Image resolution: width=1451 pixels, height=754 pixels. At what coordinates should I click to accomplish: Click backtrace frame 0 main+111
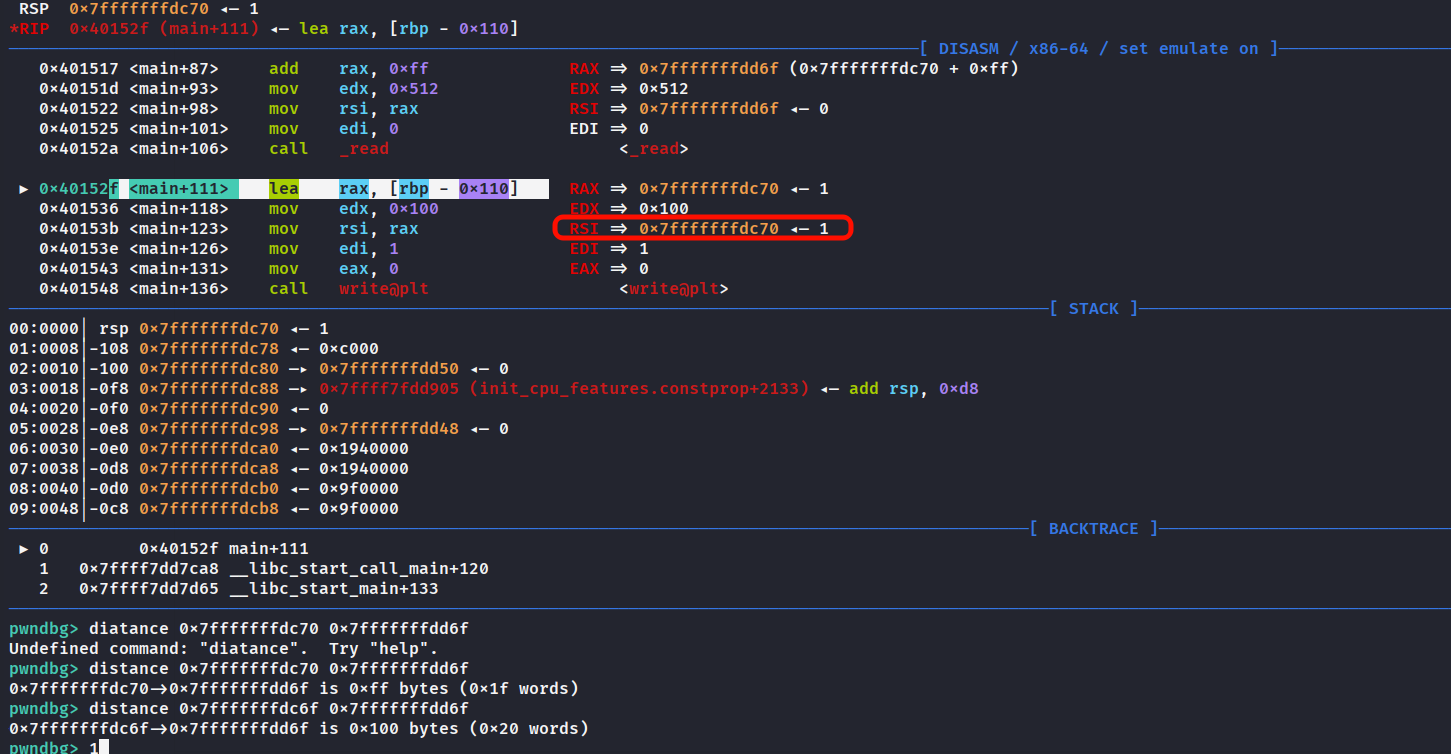[164, 548]
